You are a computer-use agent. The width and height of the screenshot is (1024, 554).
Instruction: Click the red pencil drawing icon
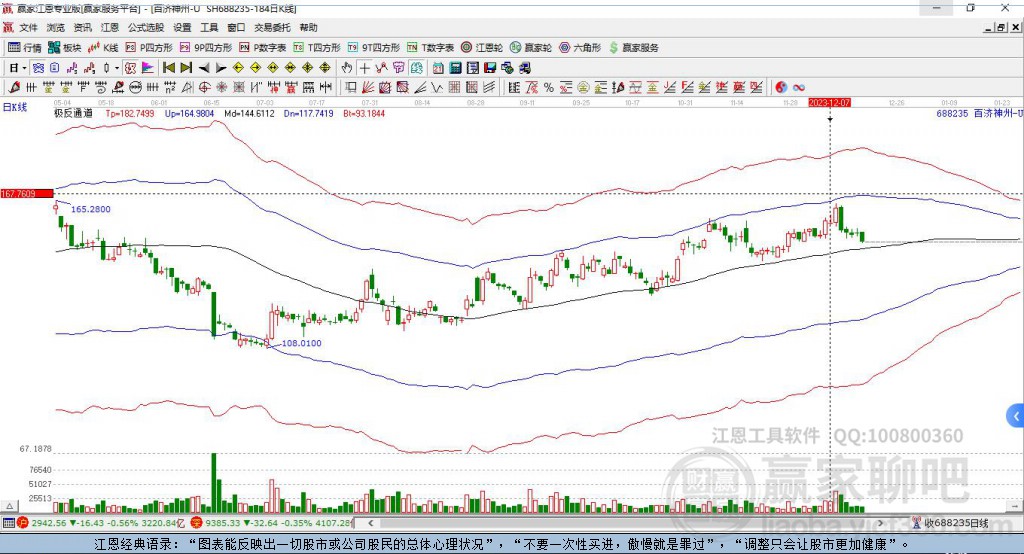coord(14,87)
